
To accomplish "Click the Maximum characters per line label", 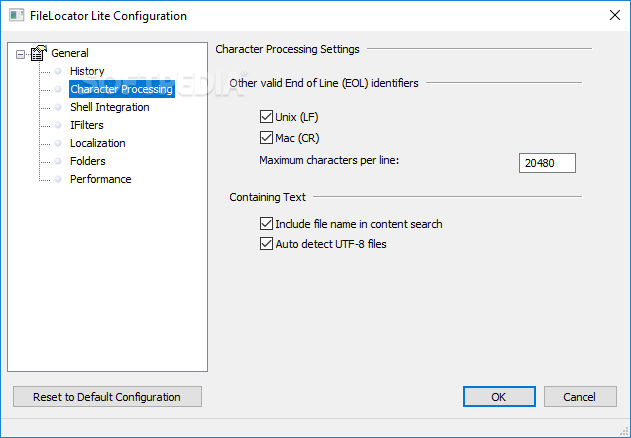I will click(329, 160).
